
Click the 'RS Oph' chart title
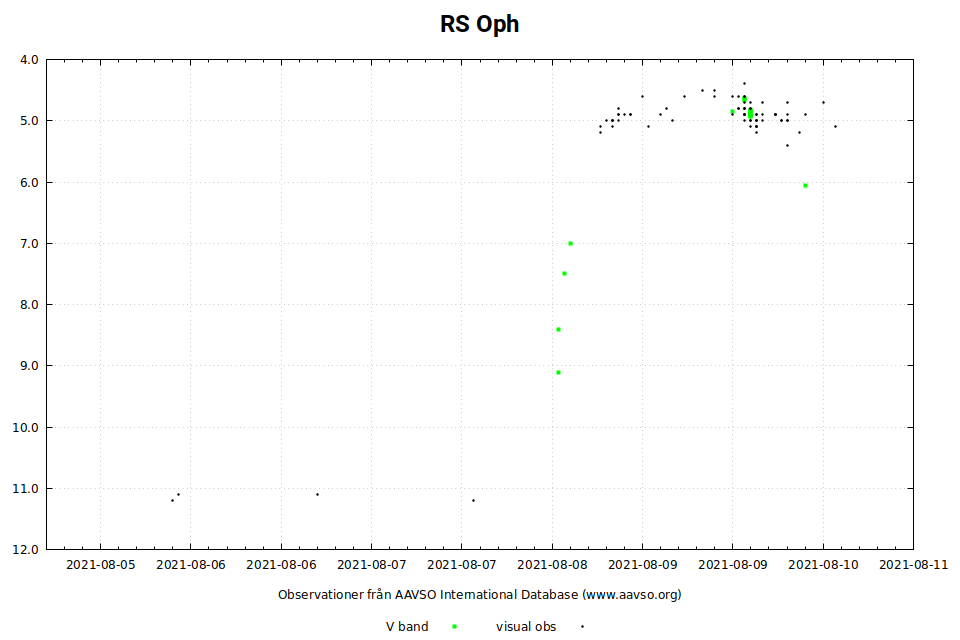pos(480,24)
